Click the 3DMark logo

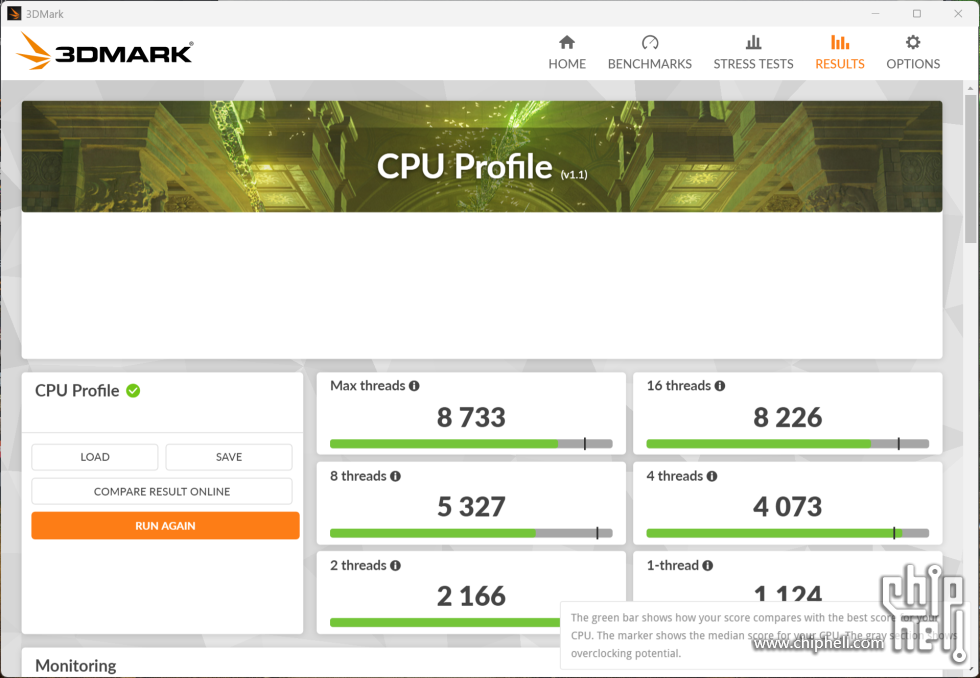105,51
